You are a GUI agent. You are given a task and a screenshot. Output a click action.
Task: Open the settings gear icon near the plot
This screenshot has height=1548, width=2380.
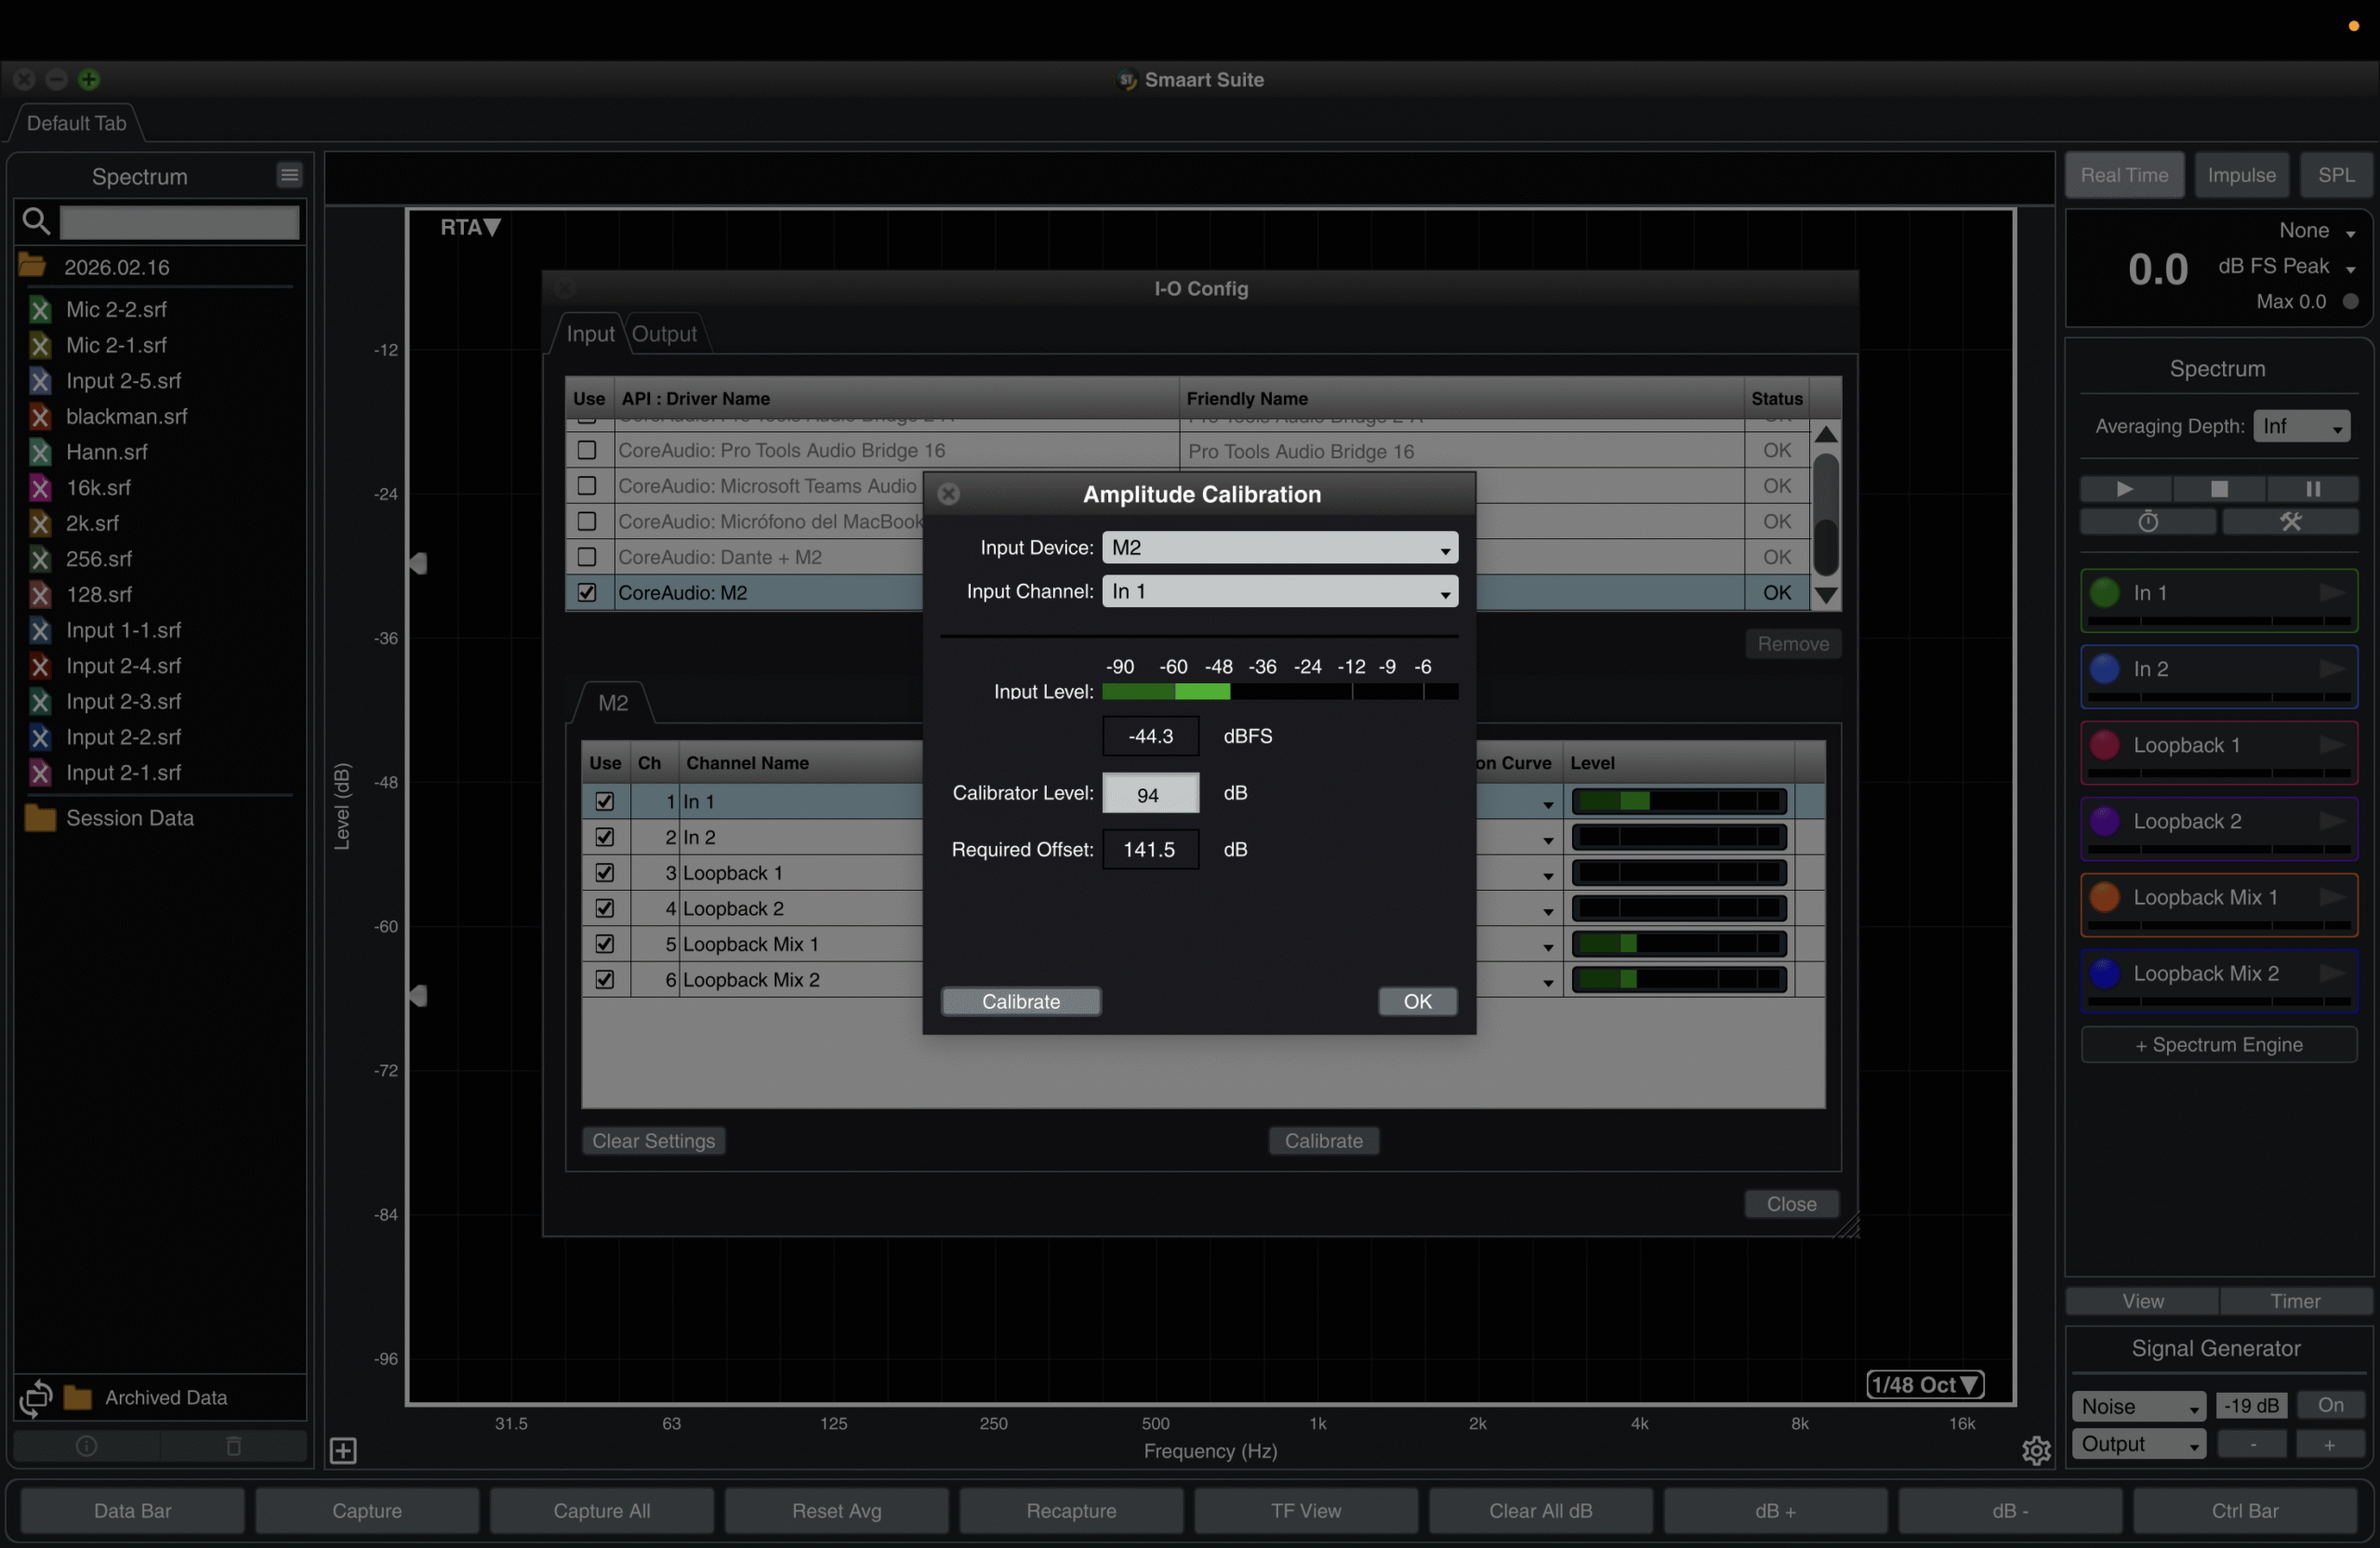[2036, 1450]
